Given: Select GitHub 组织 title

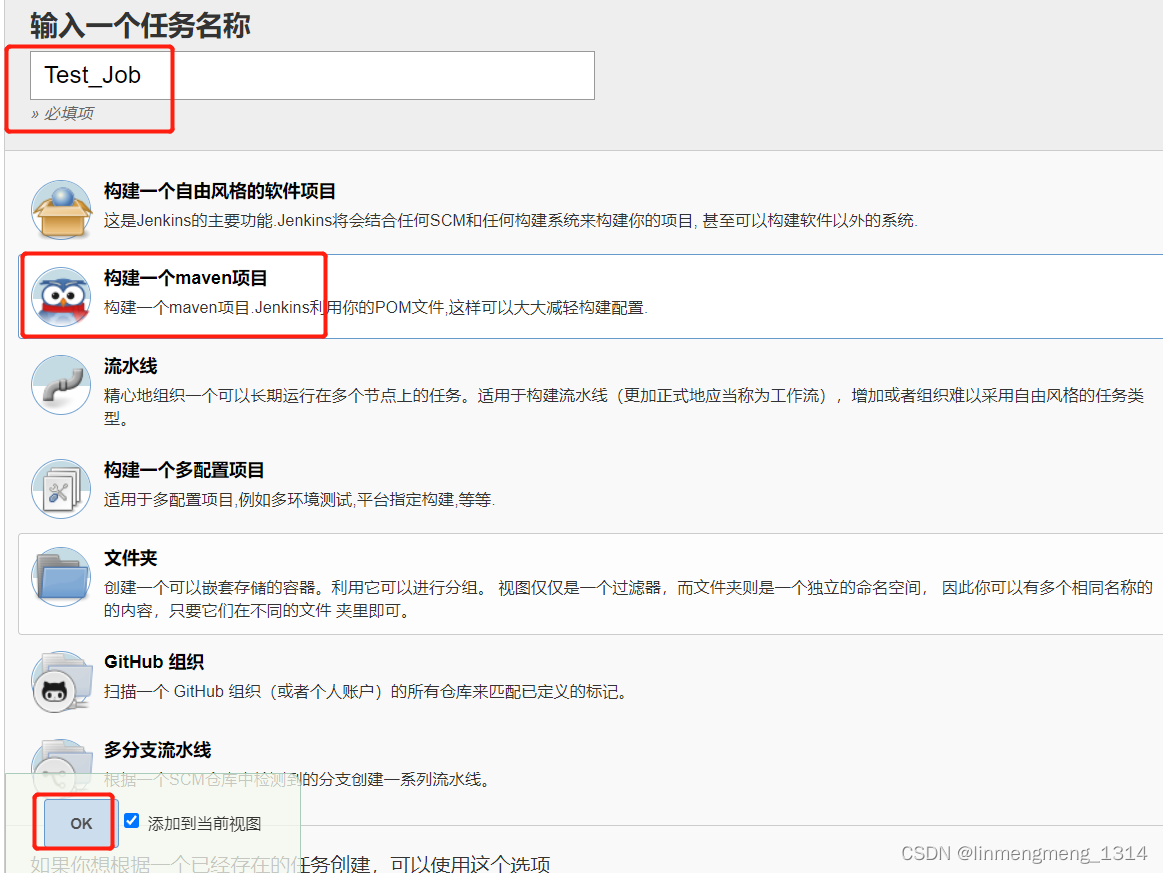Looking at the screenshot, I should coord(154,662).
